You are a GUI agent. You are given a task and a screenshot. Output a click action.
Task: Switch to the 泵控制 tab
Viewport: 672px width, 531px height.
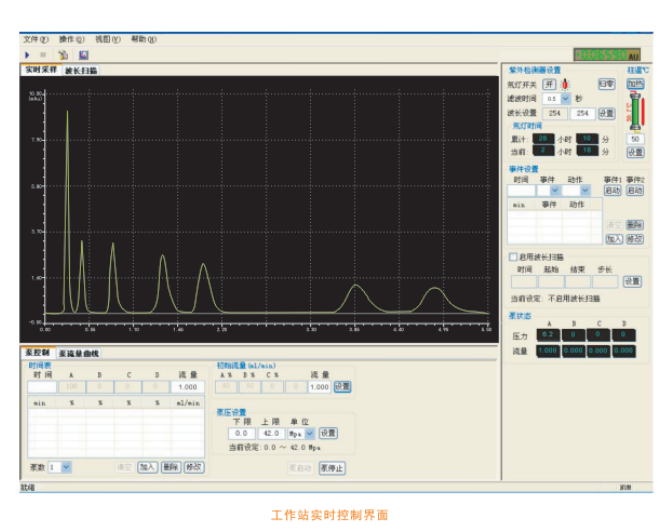38,353
